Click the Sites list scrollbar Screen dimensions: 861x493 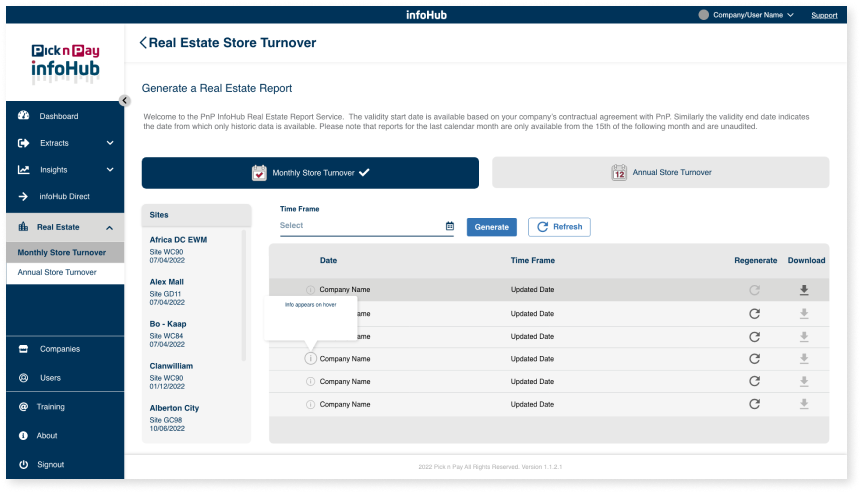pos(244,295)
